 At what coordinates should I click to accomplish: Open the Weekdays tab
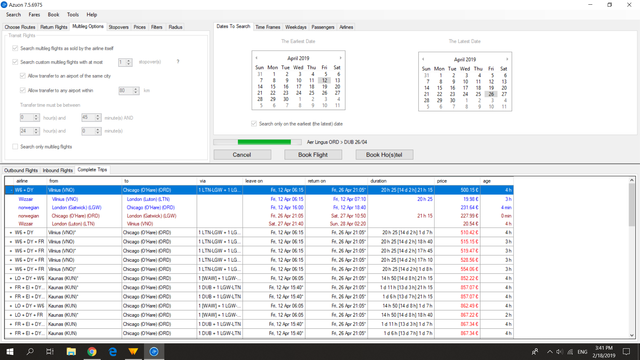pos(296,27)
